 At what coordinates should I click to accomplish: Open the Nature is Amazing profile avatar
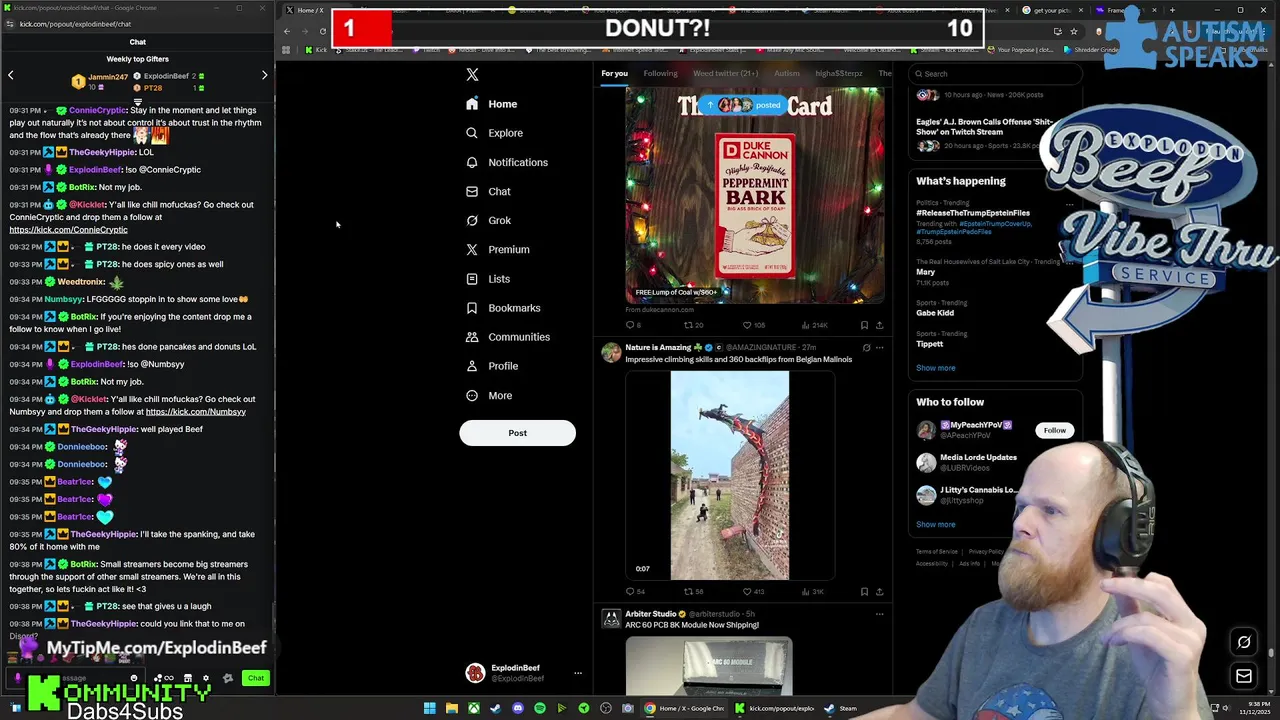coord(610,352)
